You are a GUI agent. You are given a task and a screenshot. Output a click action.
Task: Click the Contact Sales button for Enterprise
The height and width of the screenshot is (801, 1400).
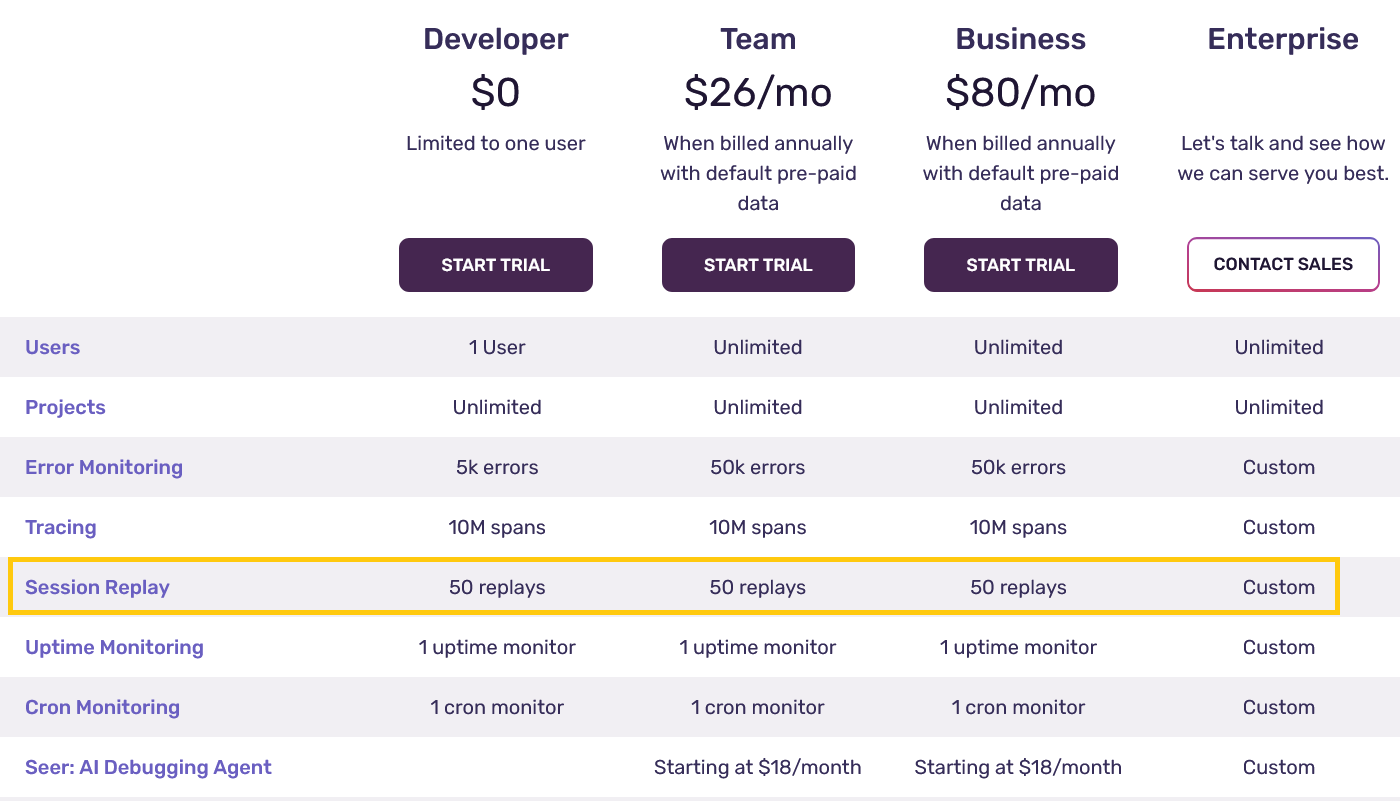click(1283, 264)
